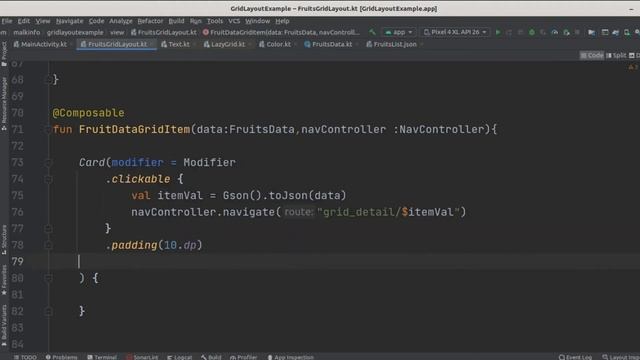Close the LazyGrid.kt tab
This screenshot has height=360, width=640.
point(250,44)
